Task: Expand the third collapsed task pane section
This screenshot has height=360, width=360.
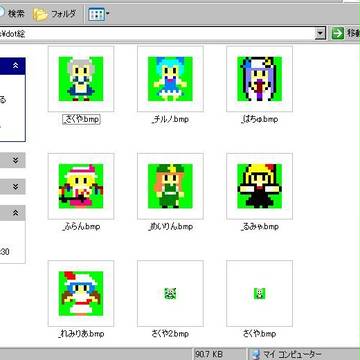Action: (x=16, y=187)
